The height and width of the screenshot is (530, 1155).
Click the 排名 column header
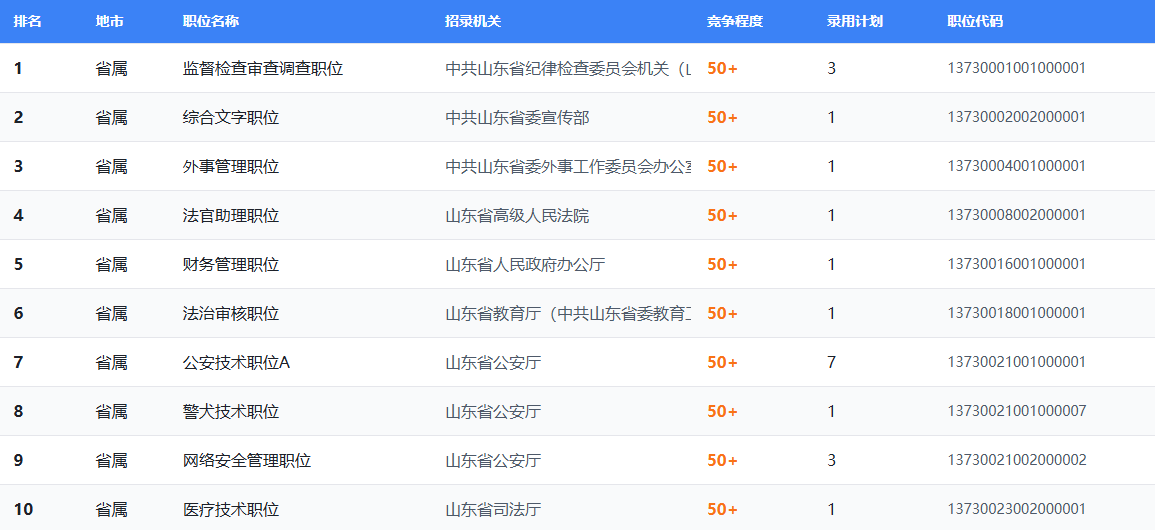point(27,21)
